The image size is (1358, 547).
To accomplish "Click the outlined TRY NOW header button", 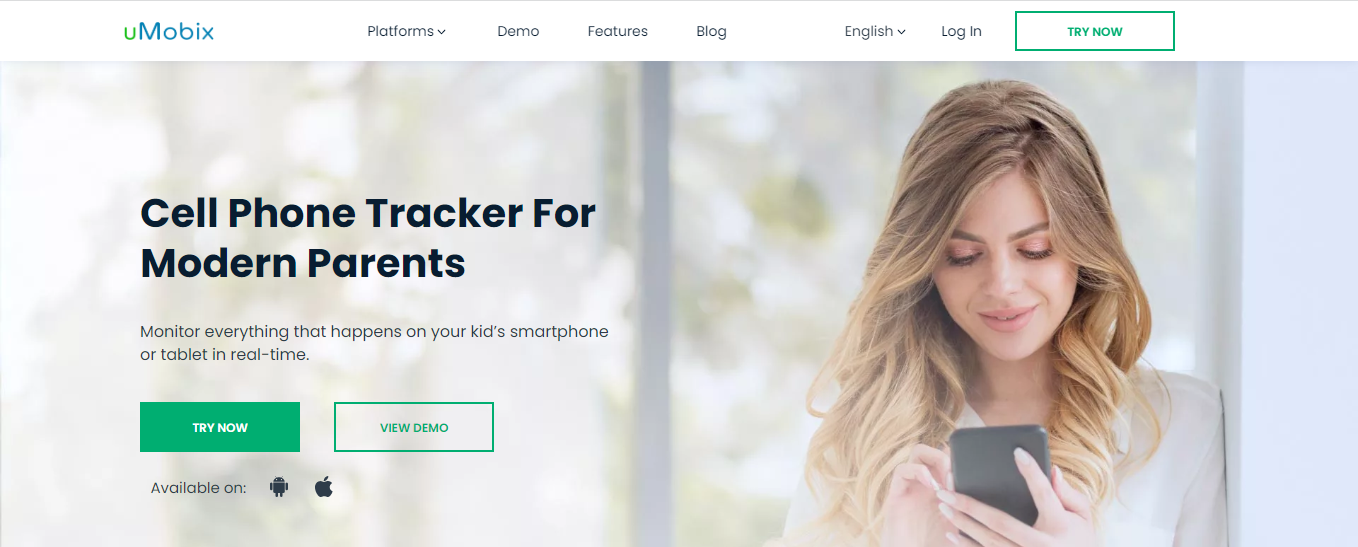I will [1095, 31].
